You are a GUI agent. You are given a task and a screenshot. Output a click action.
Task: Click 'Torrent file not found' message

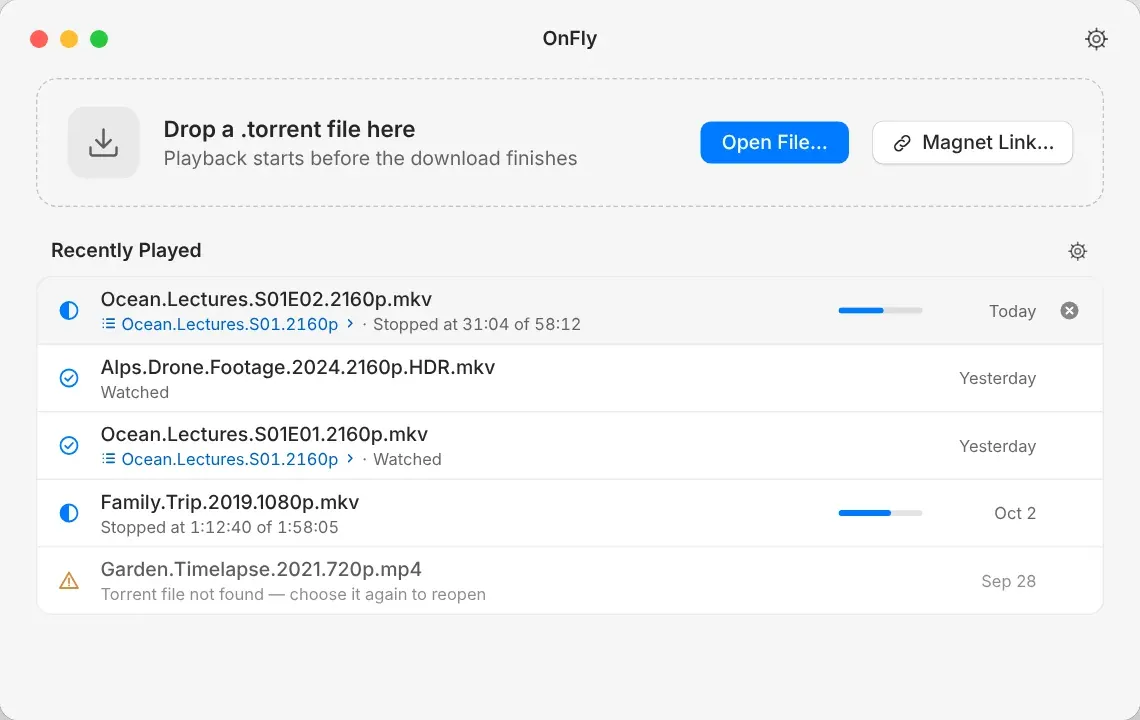click(293, 594)
